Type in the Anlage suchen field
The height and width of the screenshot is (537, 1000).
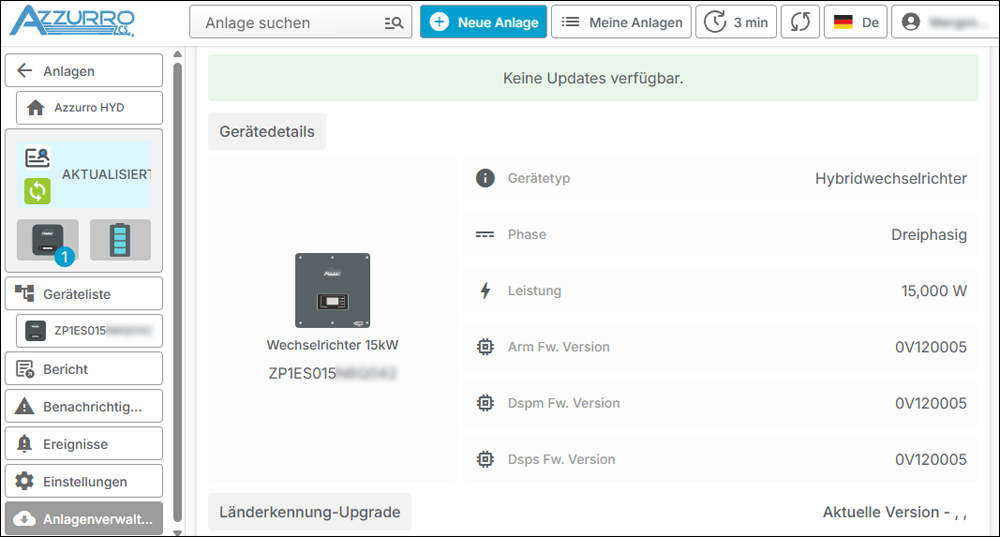tap(285, 22)
